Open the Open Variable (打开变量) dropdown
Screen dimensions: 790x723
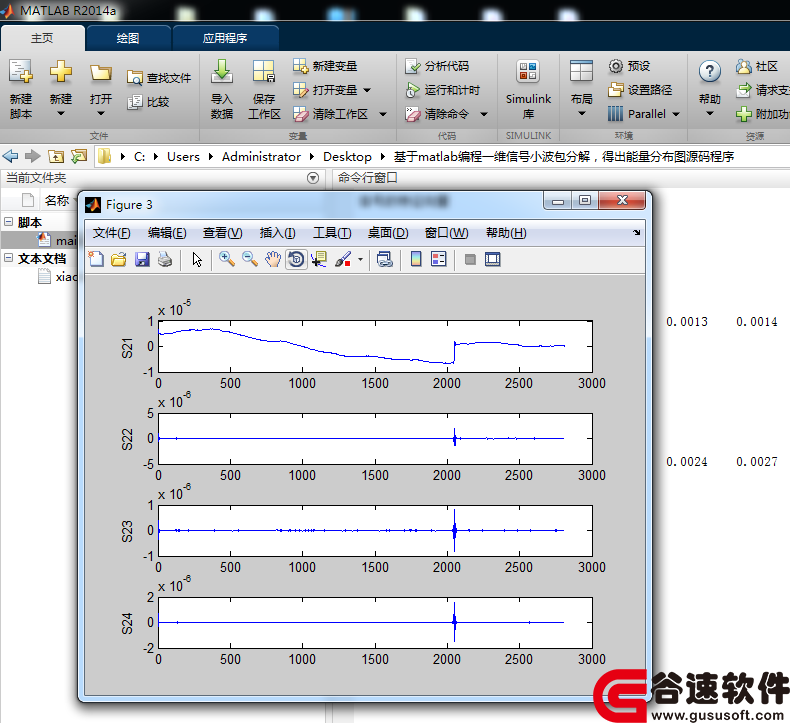pyautogui.click(x=367, y=90)
